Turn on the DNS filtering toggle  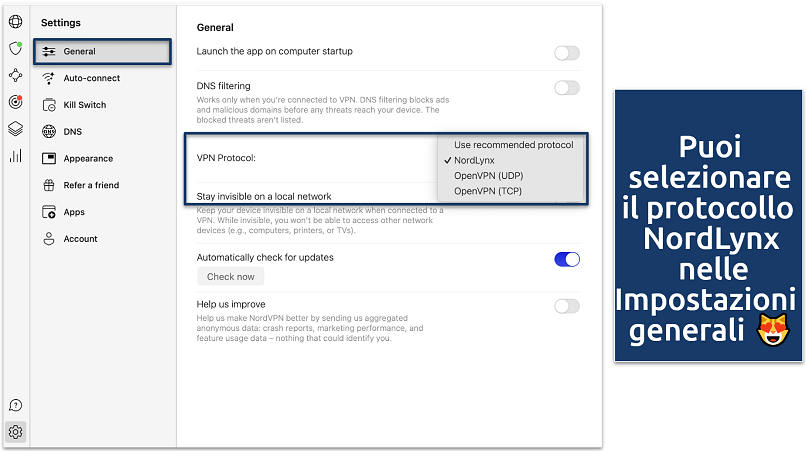click(566, 88)
